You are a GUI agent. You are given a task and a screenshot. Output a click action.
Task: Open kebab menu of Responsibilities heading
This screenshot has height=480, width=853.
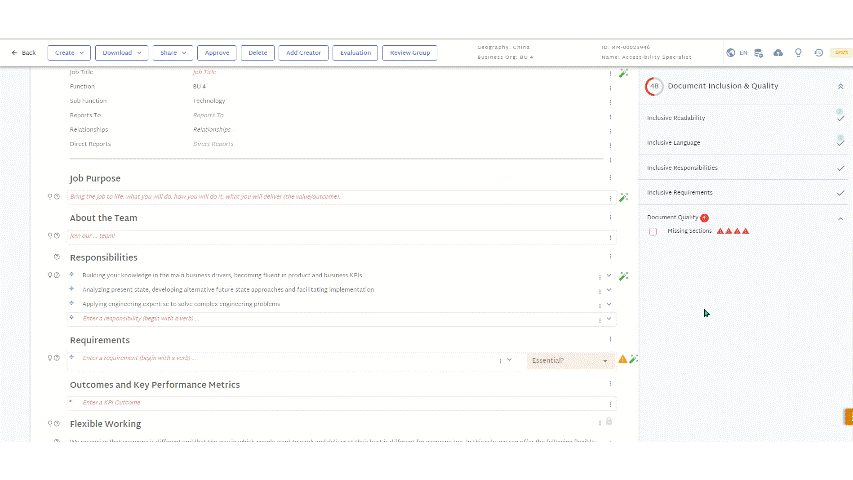(610, 256)
